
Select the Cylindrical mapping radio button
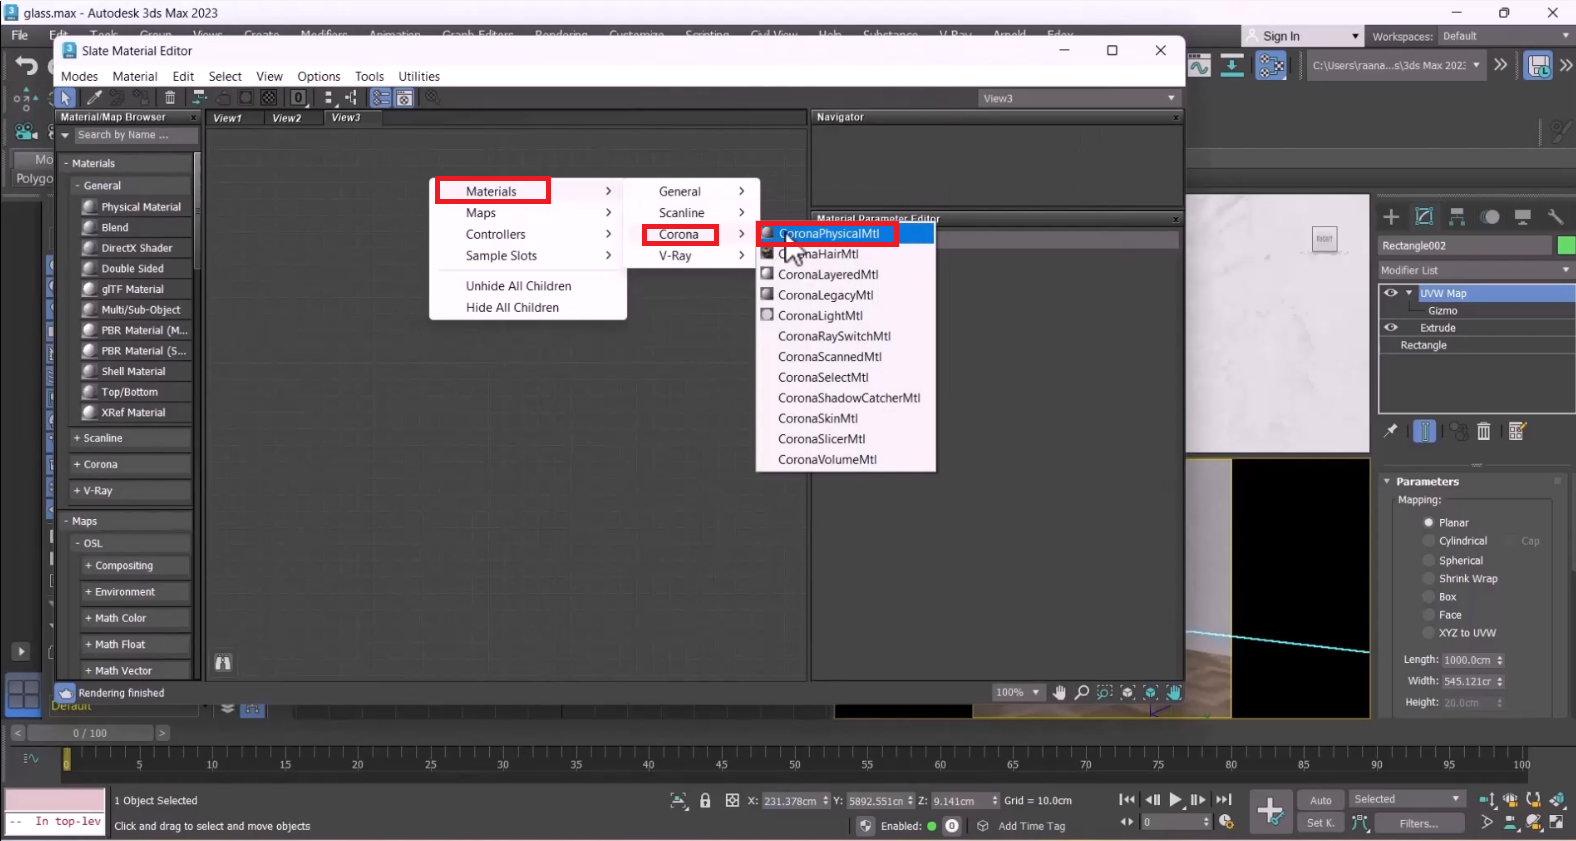(x=1429, y=541)
